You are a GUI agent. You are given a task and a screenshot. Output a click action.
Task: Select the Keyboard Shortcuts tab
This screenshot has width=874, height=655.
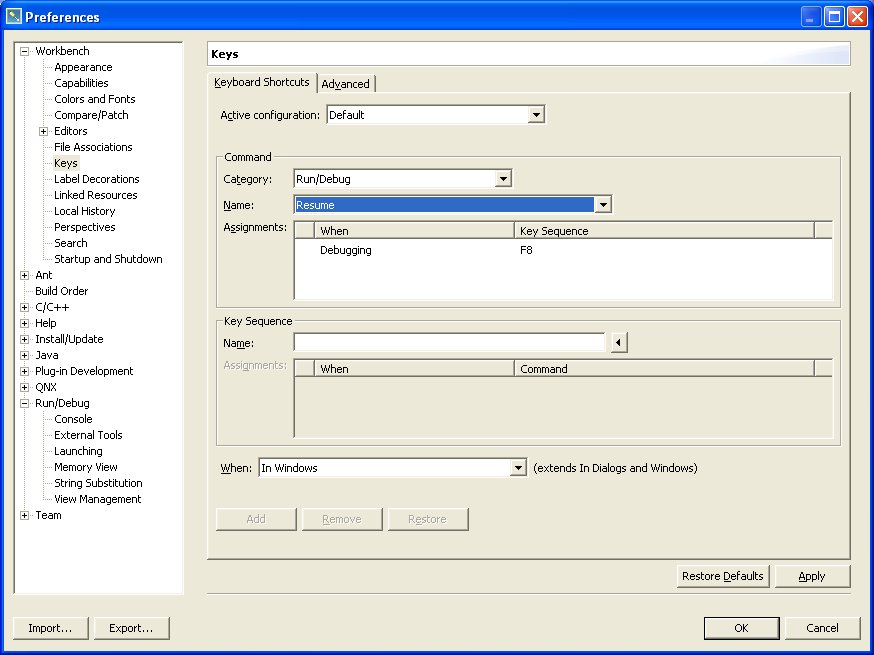(x=262, y=83)
